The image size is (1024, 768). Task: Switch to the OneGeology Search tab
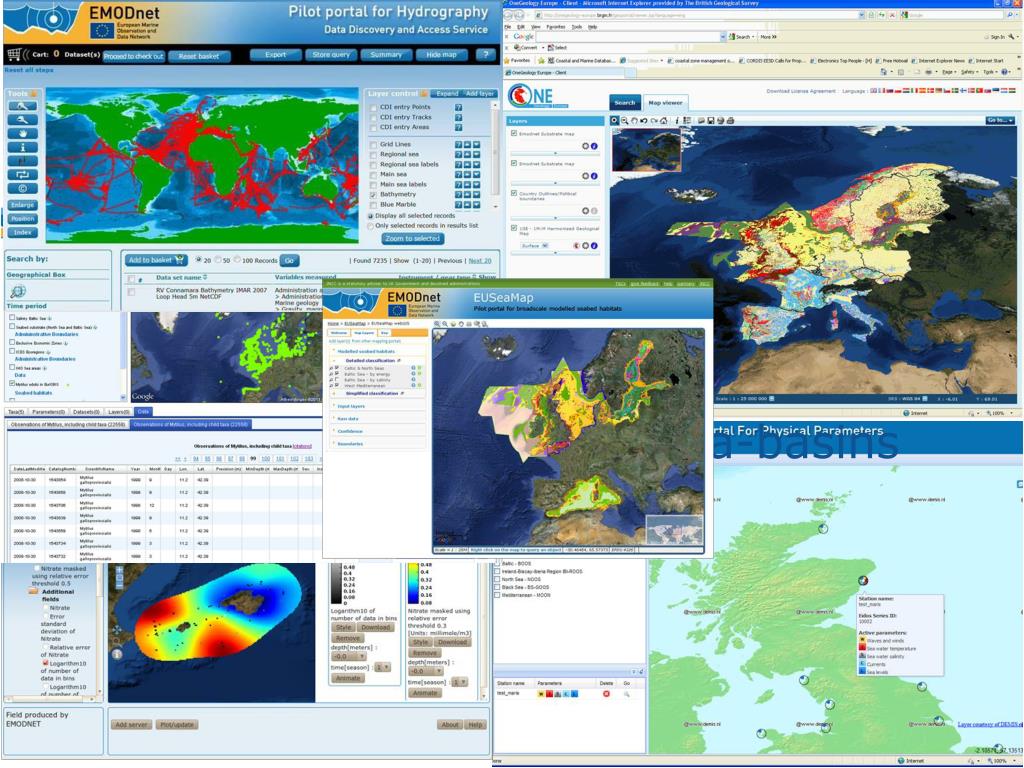[624, 103]
